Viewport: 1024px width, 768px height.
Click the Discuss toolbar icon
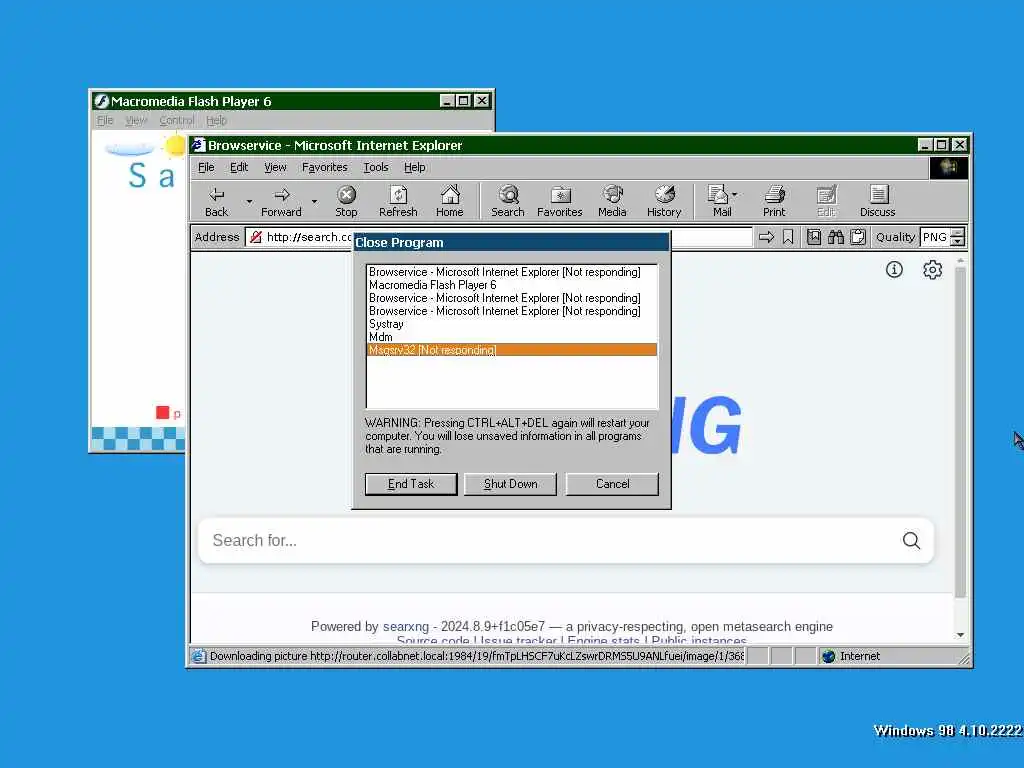point(878,195)
